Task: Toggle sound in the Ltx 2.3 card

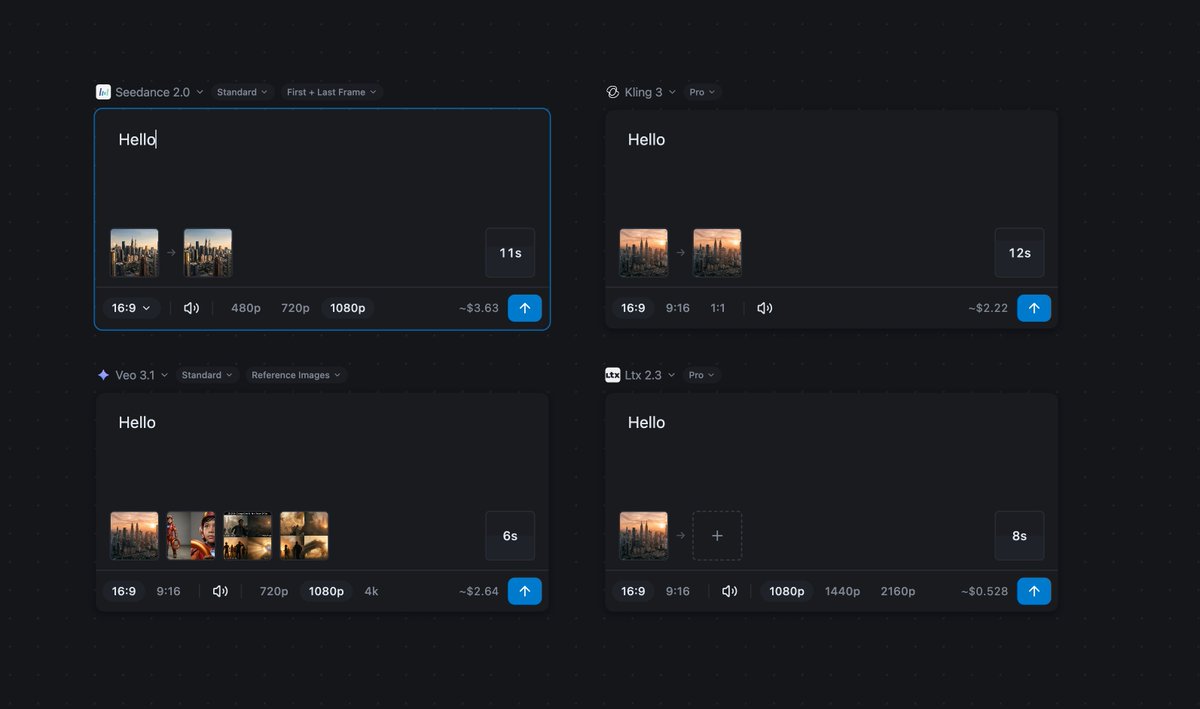Action: pyautogui.click(x=730, y=591)
